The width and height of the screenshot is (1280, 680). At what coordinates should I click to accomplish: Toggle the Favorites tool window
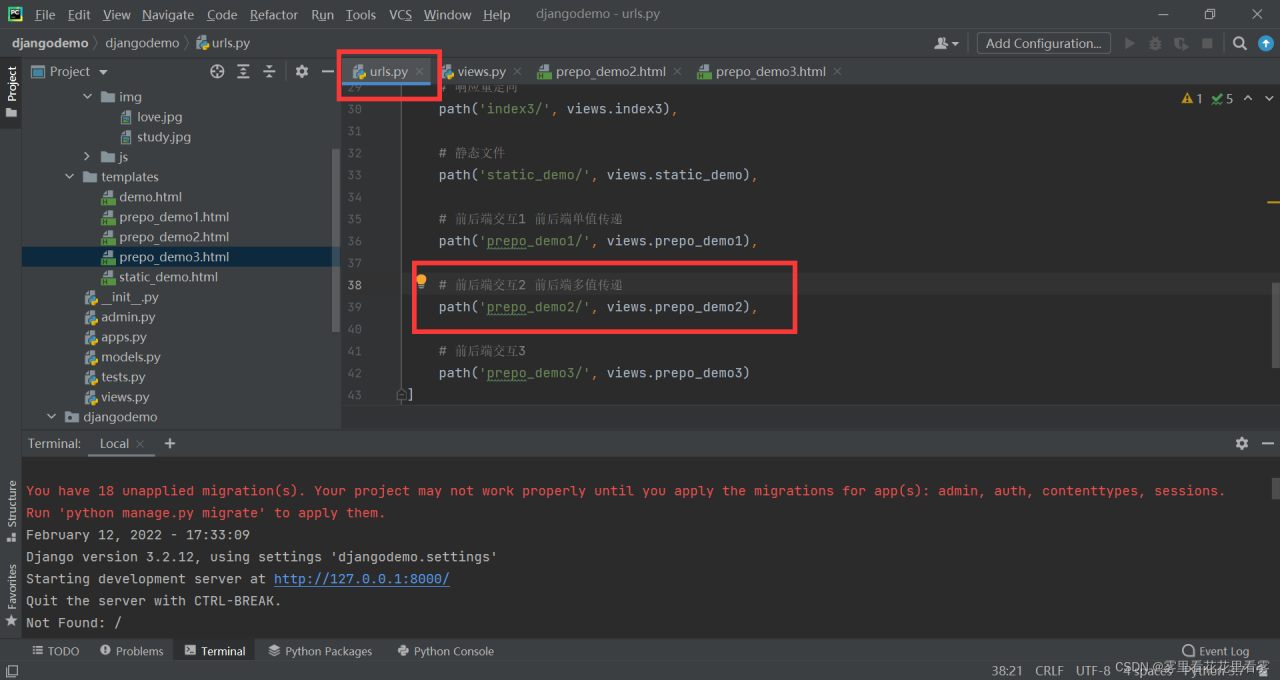(x=12, y=594)
